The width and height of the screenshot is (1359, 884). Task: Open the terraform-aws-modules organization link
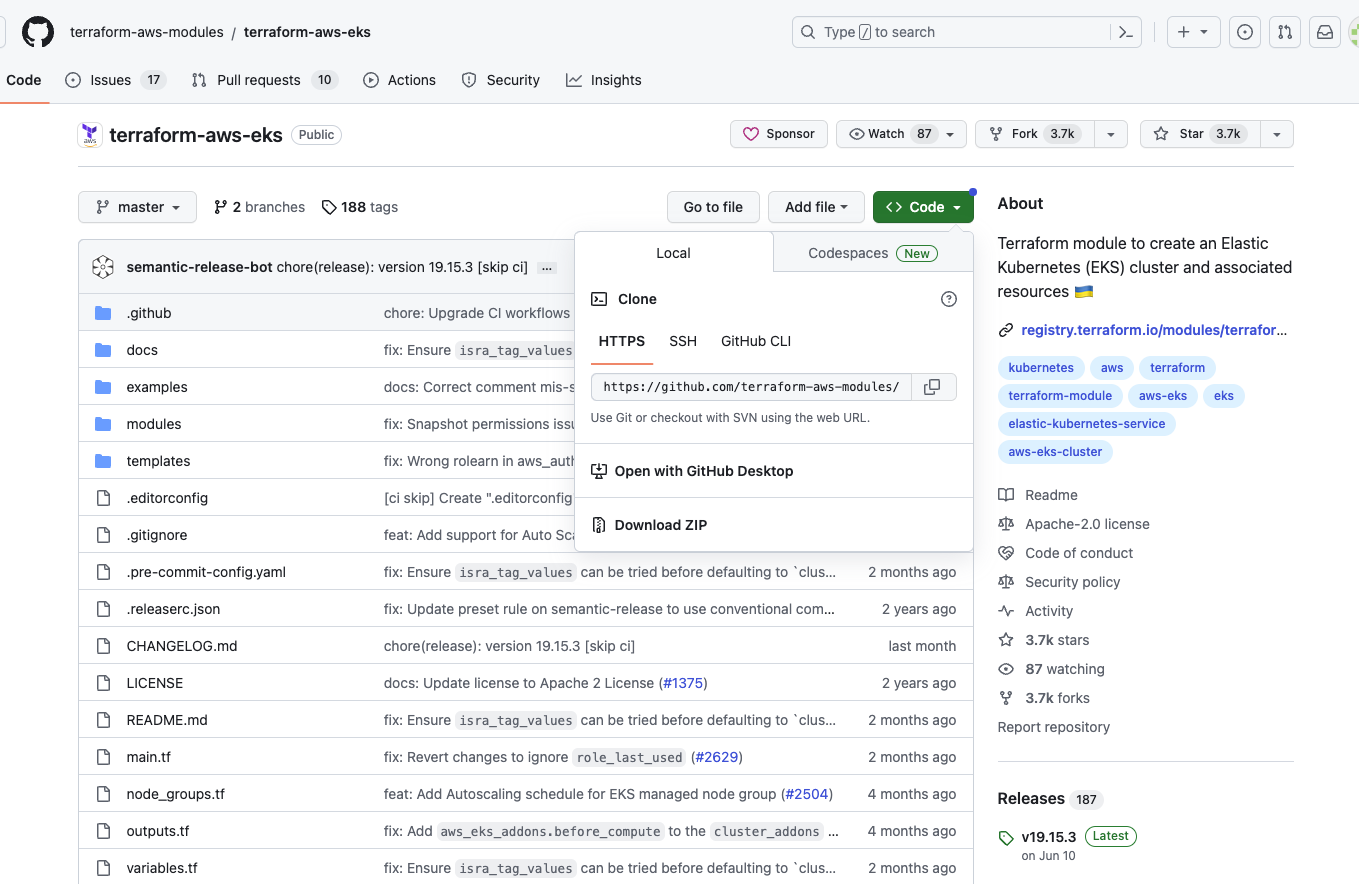147,32
